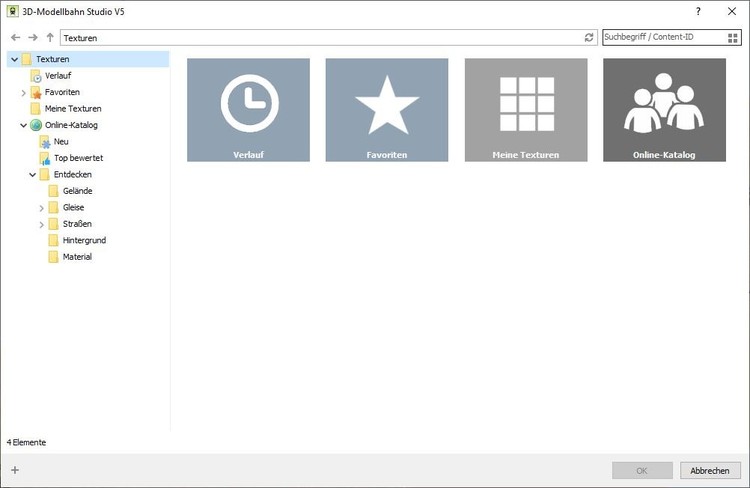
Task: Select Favoriten in the tree
Action: 62,92
